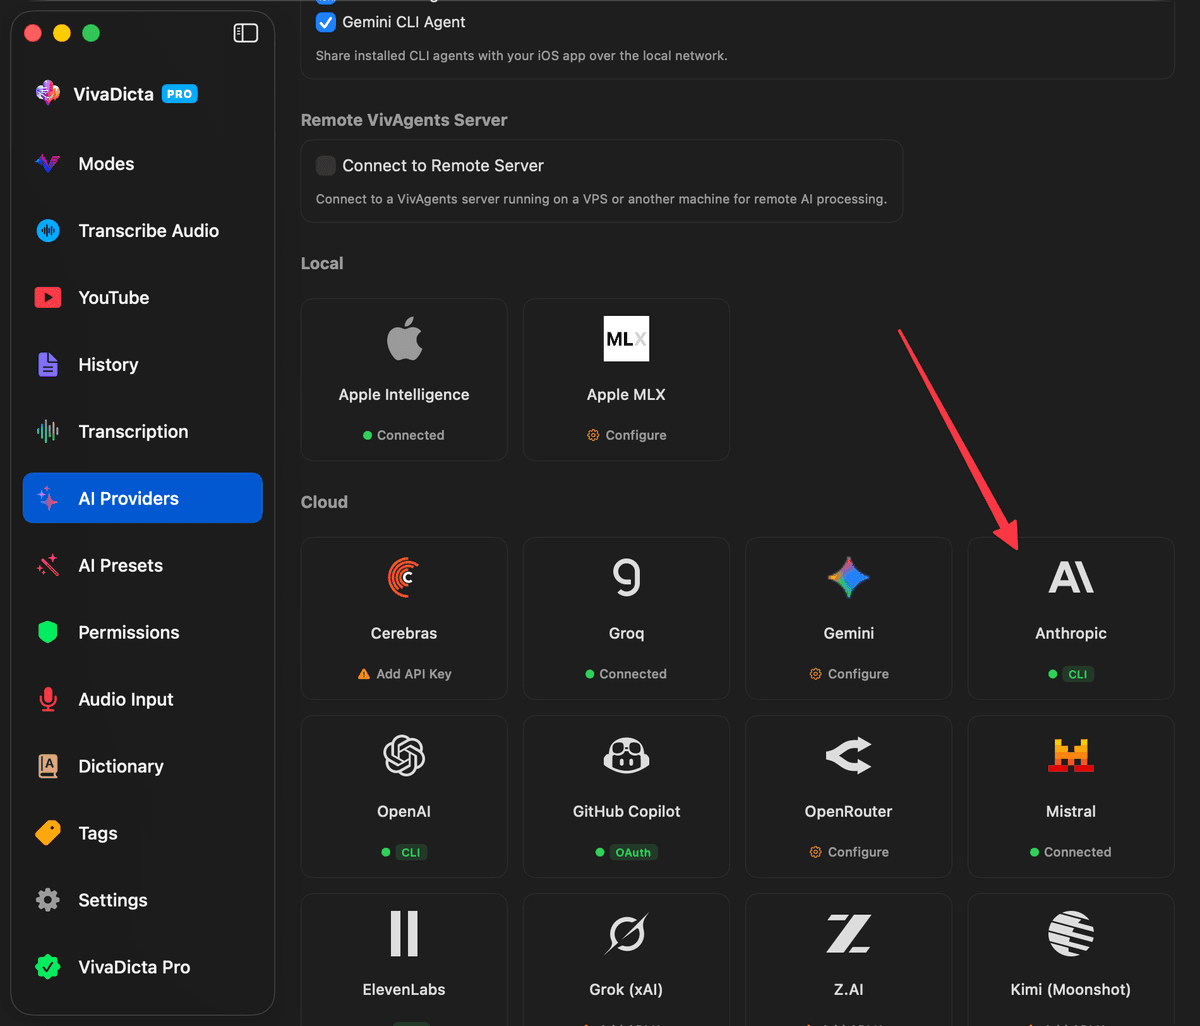Open the Mistral provider icon
The height and width of the screenshot is (1026, 1200).
1070,756
